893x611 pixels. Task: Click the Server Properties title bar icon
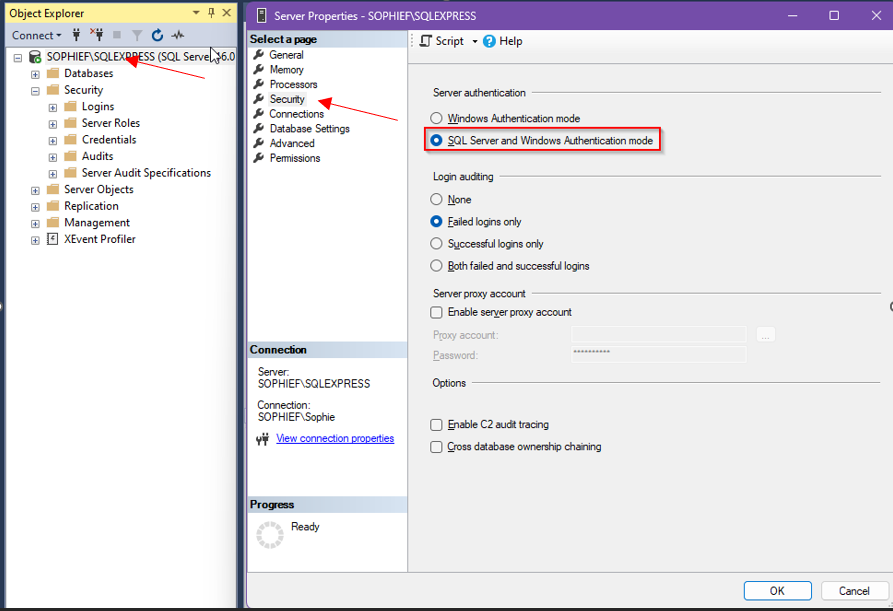tap(261, 16)
